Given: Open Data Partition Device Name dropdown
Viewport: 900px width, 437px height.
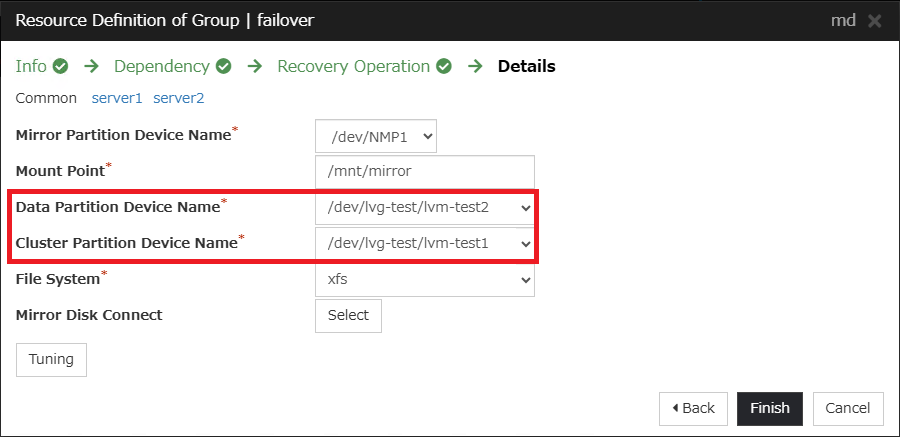Looking at the screenshot, I should click(424, 208).
